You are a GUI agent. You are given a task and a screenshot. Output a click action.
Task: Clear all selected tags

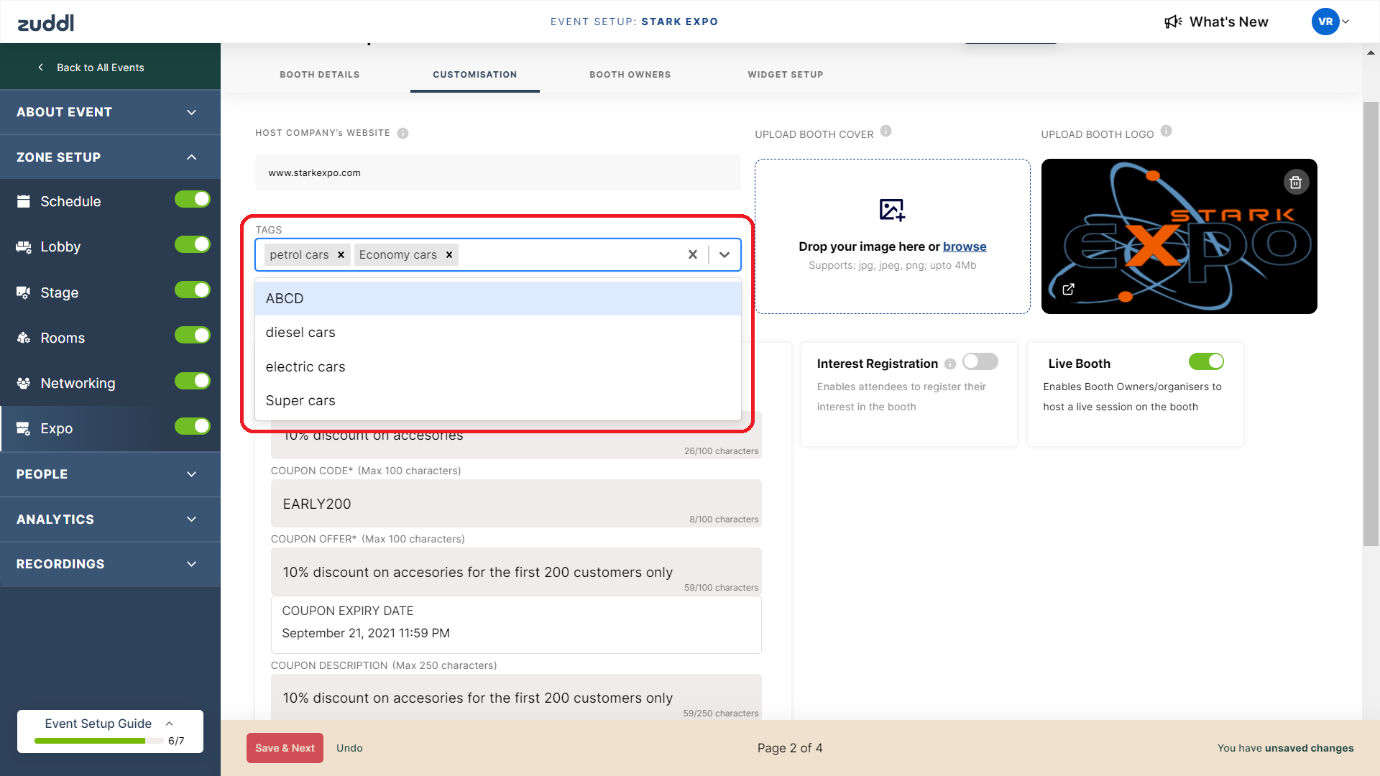(692, 255)
